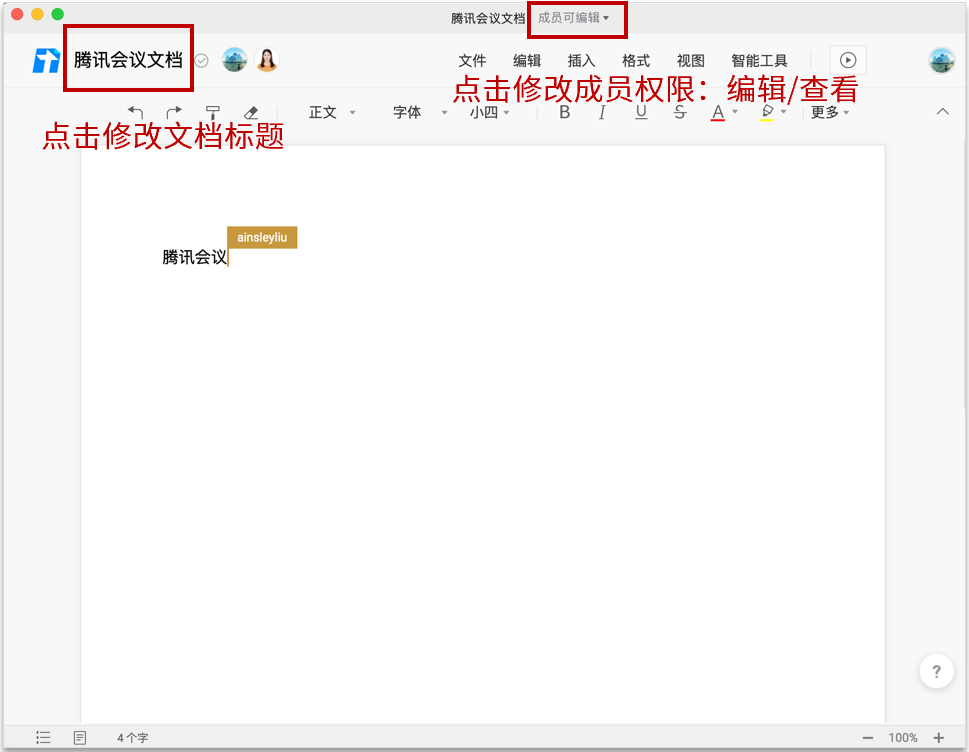This screenshot has height=752, width=969.
Task: Click the play presentation icon
Action: pos(848,60)
